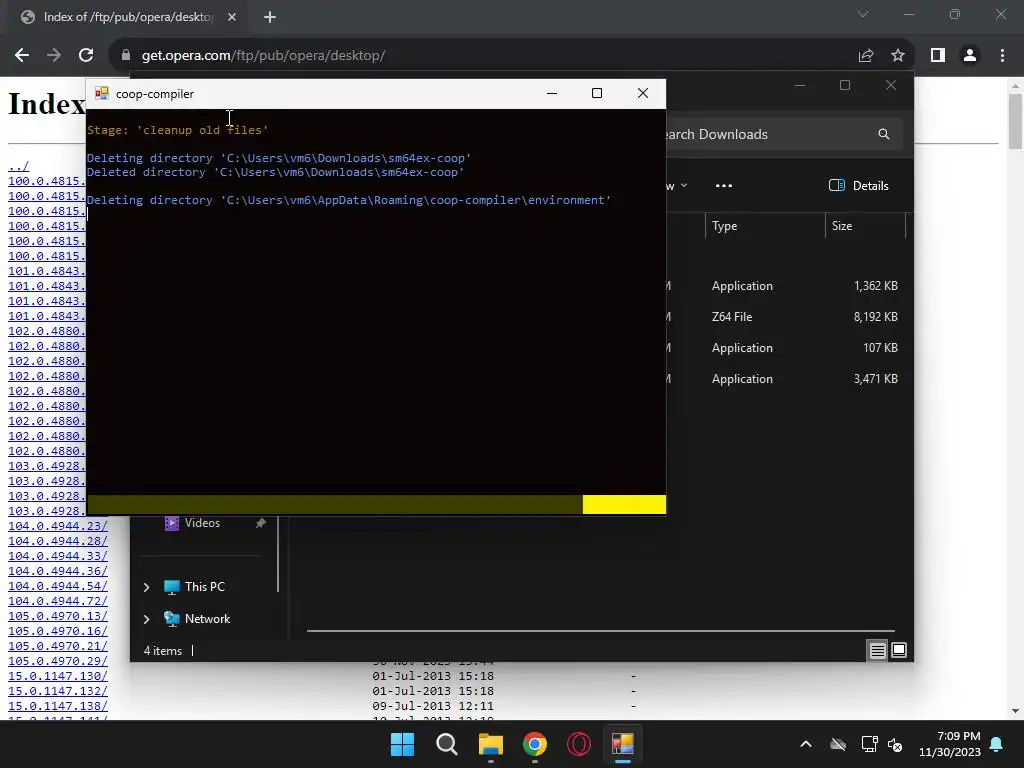Open 15.0.1147.138/ directory link
This screenshot has width=1024, height=768.
[57, 707]
